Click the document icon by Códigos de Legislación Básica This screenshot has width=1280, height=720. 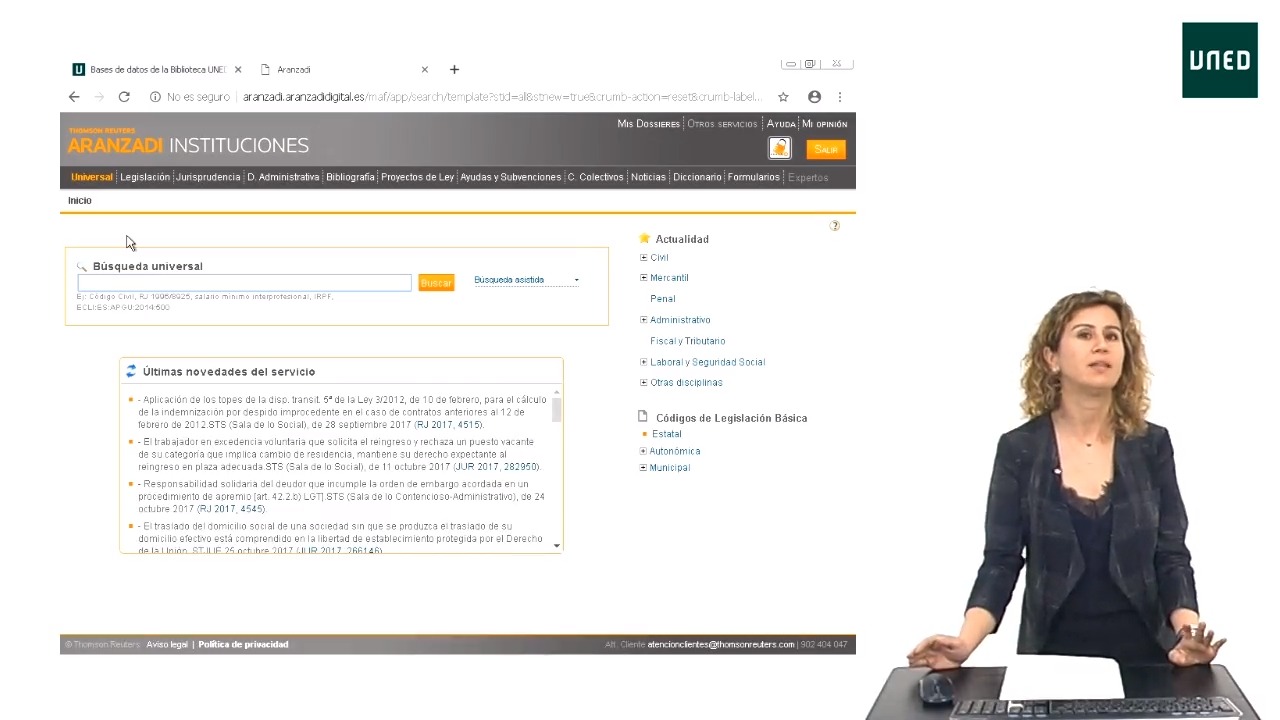coord(643,417)
